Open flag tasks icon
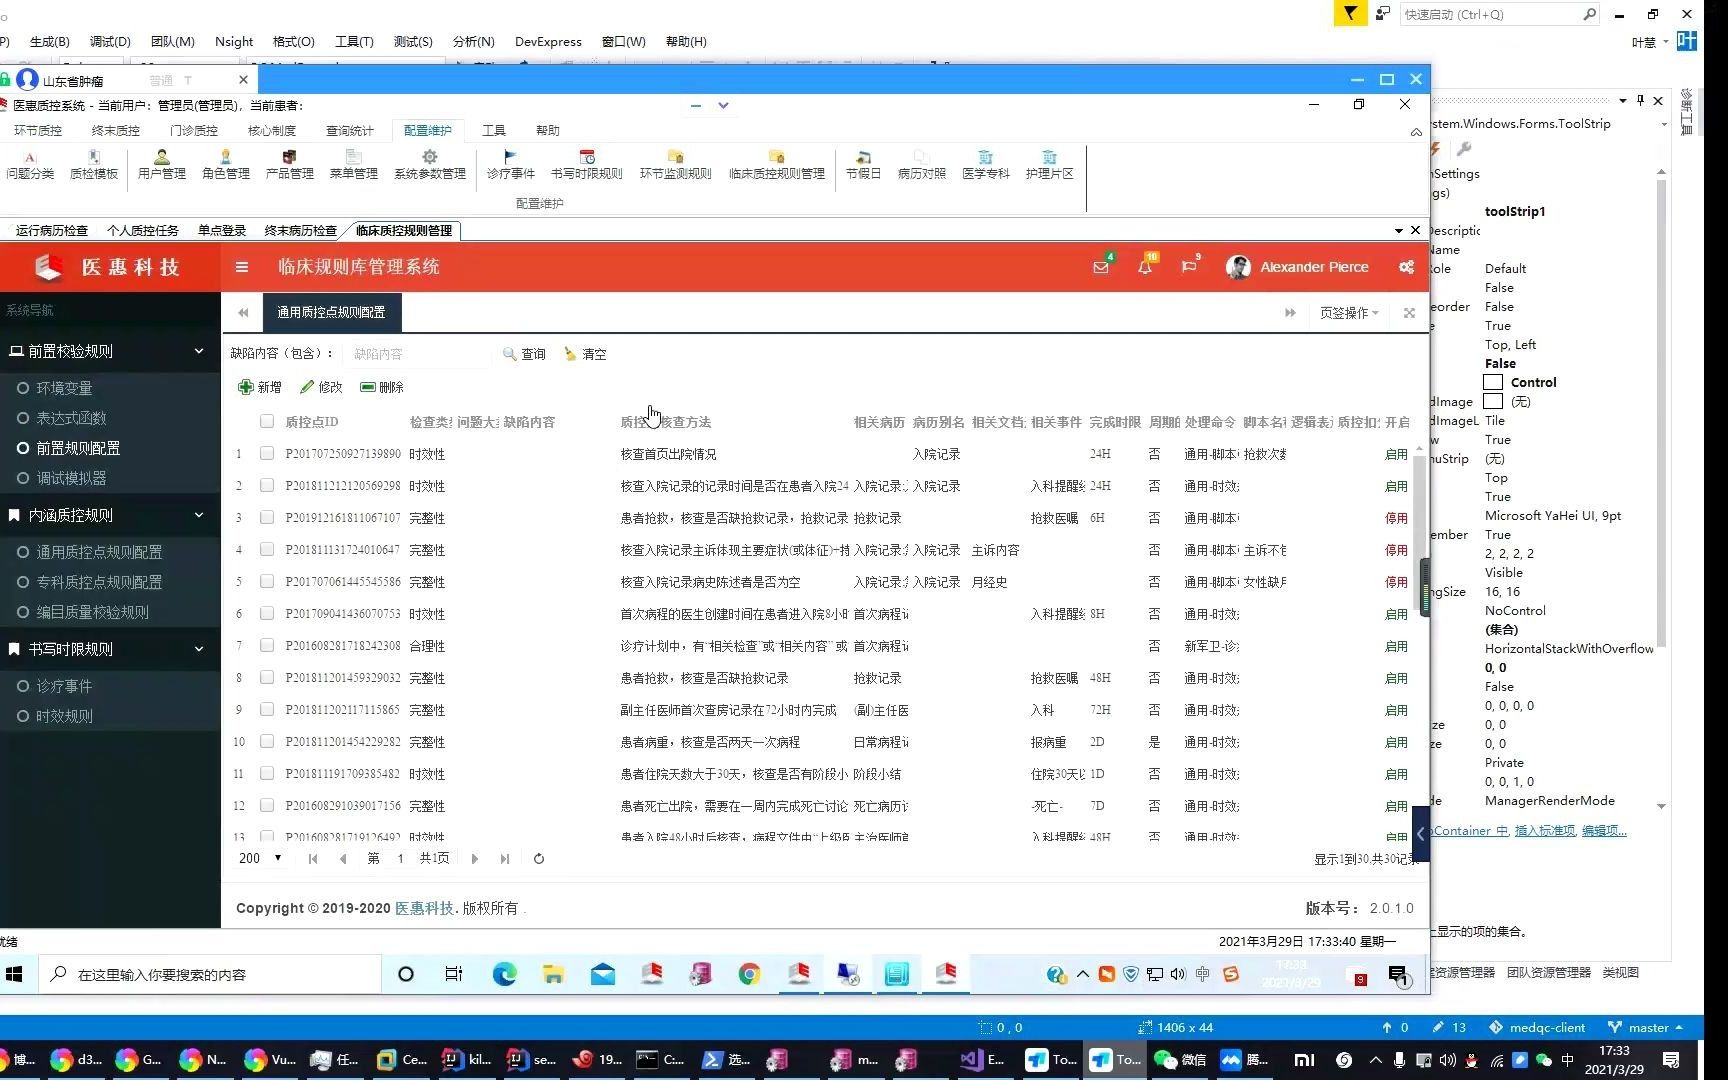 pyautogui.click(x=1189, y=267)
